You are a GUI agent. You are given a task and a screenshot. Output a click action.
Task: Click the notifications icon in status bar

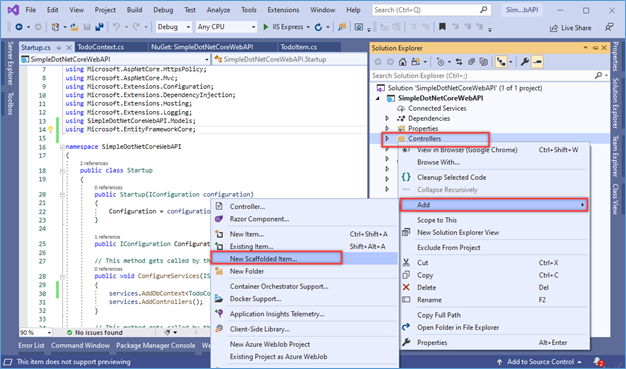point(598,362)
